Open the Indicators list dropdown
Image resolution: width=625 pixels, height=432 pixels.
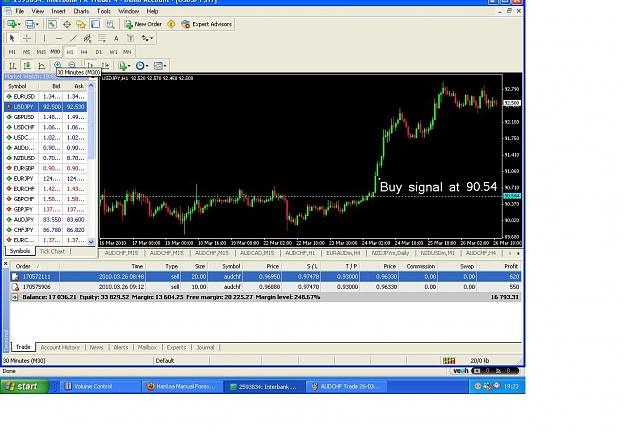point(124,66)
